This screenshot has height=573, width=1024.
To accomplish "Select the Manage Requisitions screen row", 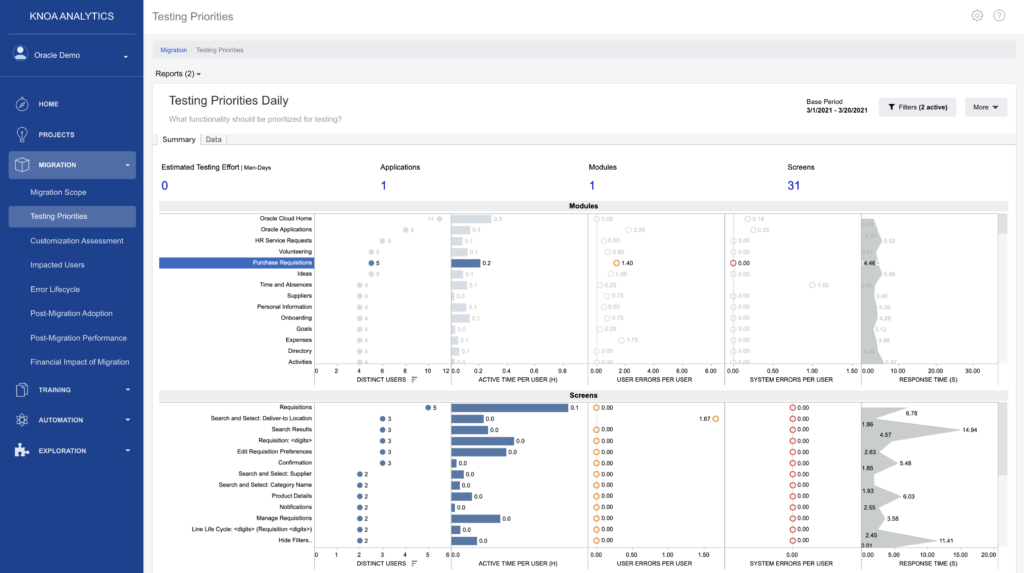I will tap(284, 518).
